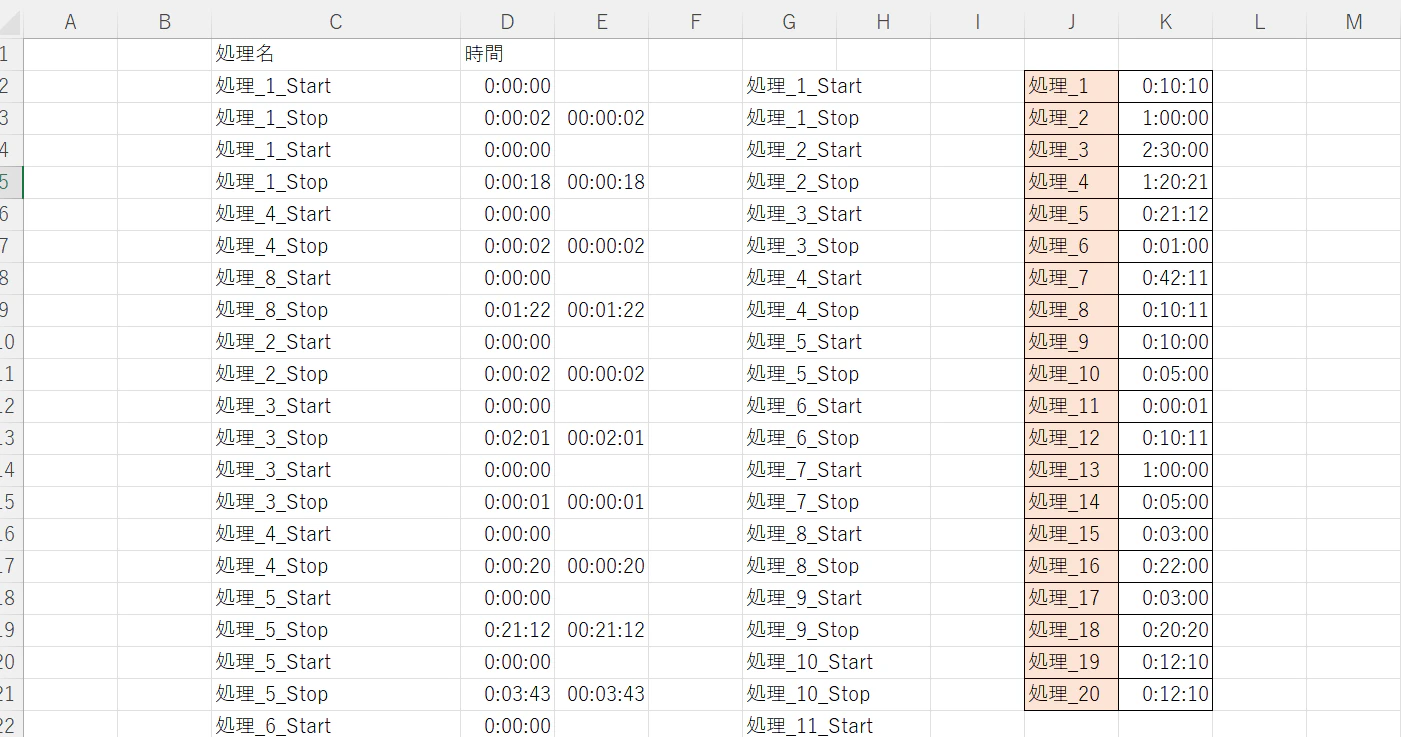Select the orange 処理_9 label cell
This screenshot has width=1401, height=737.
(1071, 342)
